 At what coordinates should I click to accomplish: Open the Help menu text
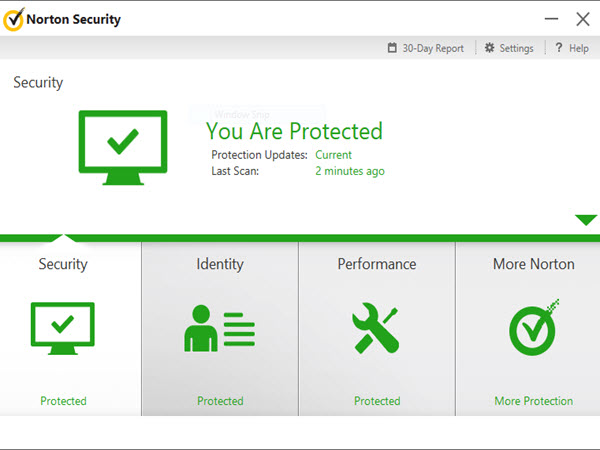click(x=579, y=48)
